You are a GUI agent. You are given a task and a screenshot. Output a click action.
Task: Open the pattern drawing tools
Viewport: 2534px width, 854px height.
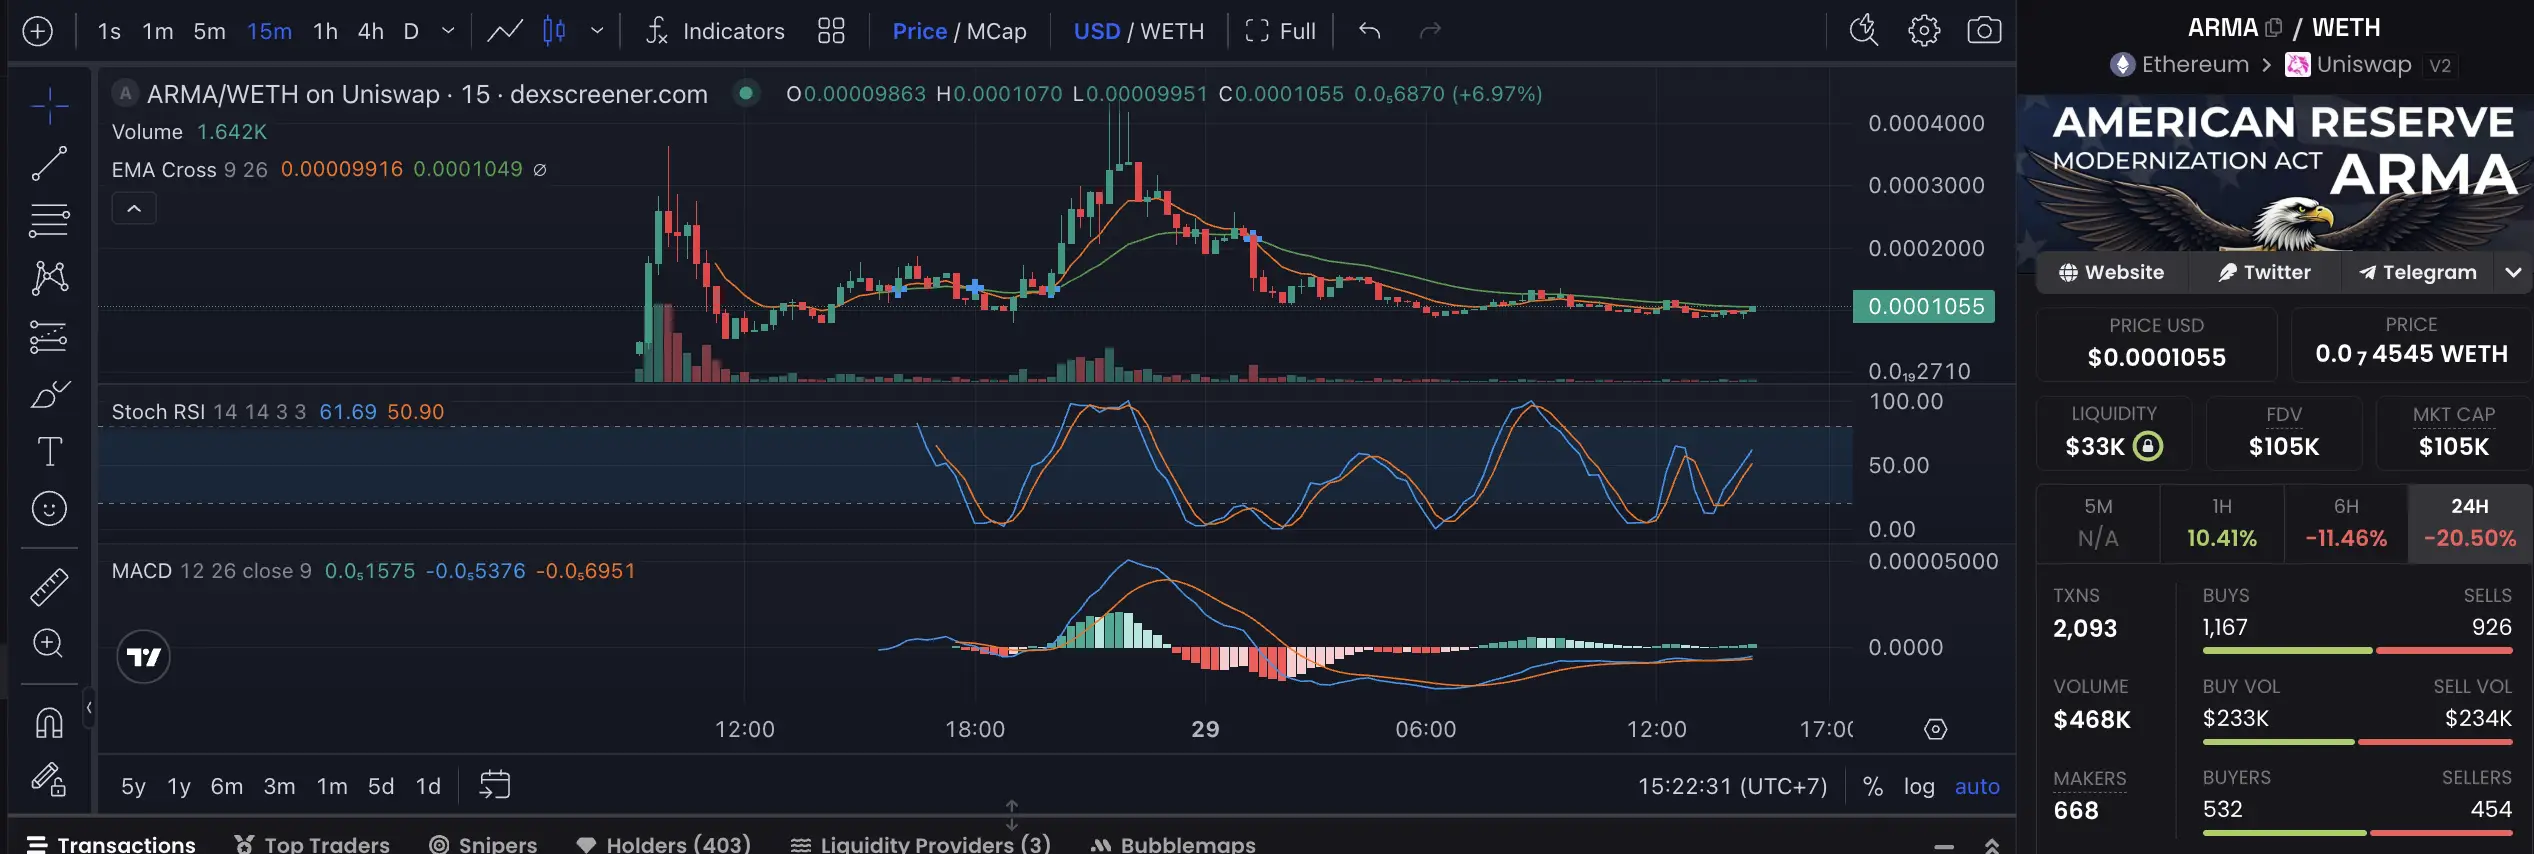click(x=49, y=278)
